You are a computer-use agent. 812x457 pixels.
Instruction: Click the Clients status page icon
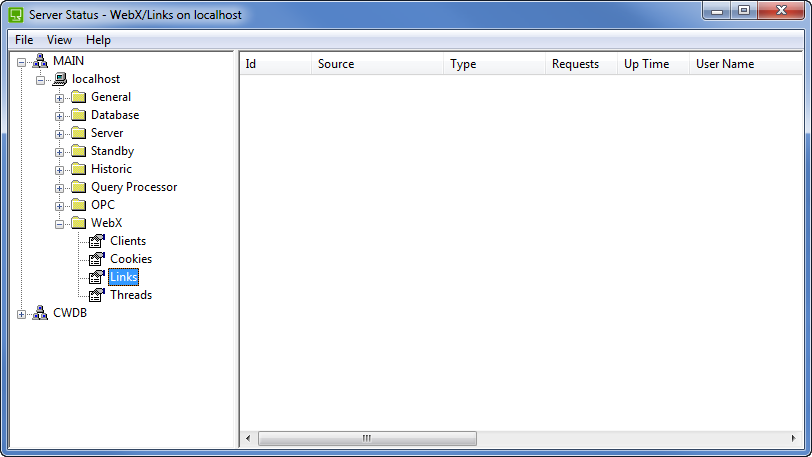97,241
